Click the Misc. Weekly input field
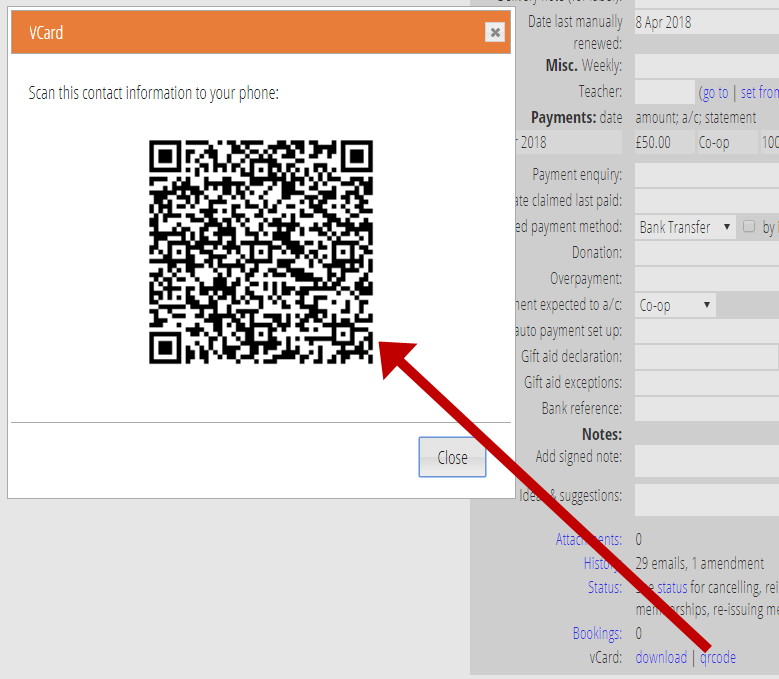The height and width of the screenshot is (679, 779). click(x=707, y=66)
